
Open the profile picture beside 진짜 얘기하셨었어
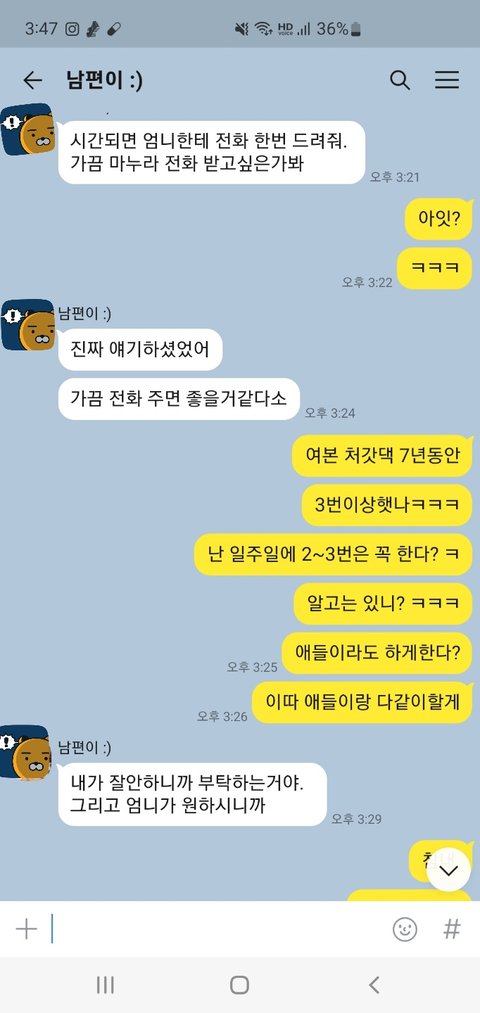(27, 325)
